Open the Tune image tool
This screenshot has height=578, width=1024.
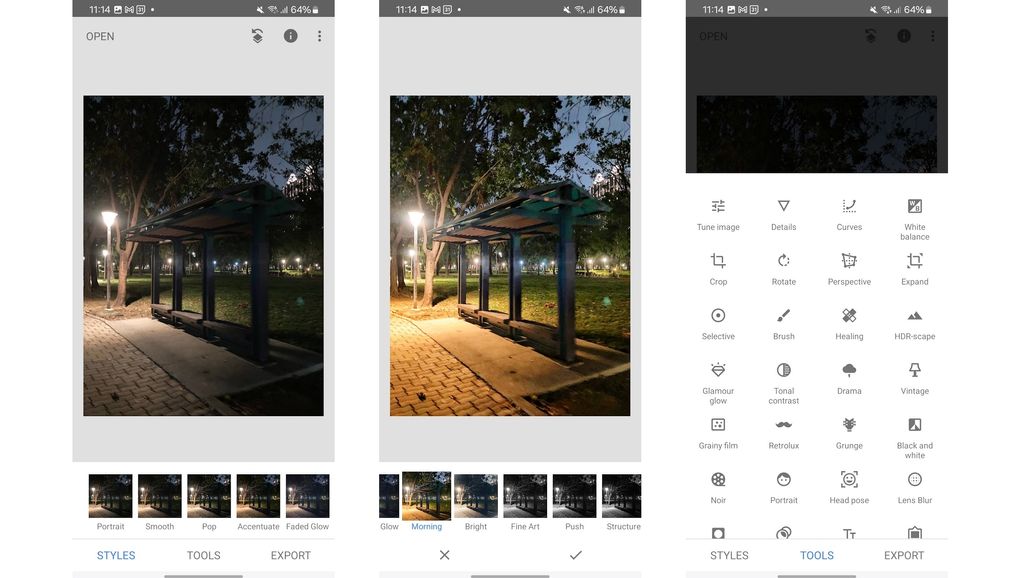[718, 213]
